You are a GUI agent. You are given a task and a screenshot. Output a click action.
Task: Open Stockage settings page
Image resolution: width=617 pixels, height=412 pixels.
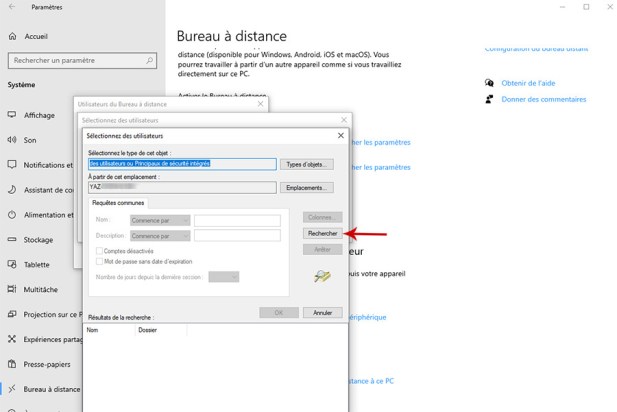(38, 240)
